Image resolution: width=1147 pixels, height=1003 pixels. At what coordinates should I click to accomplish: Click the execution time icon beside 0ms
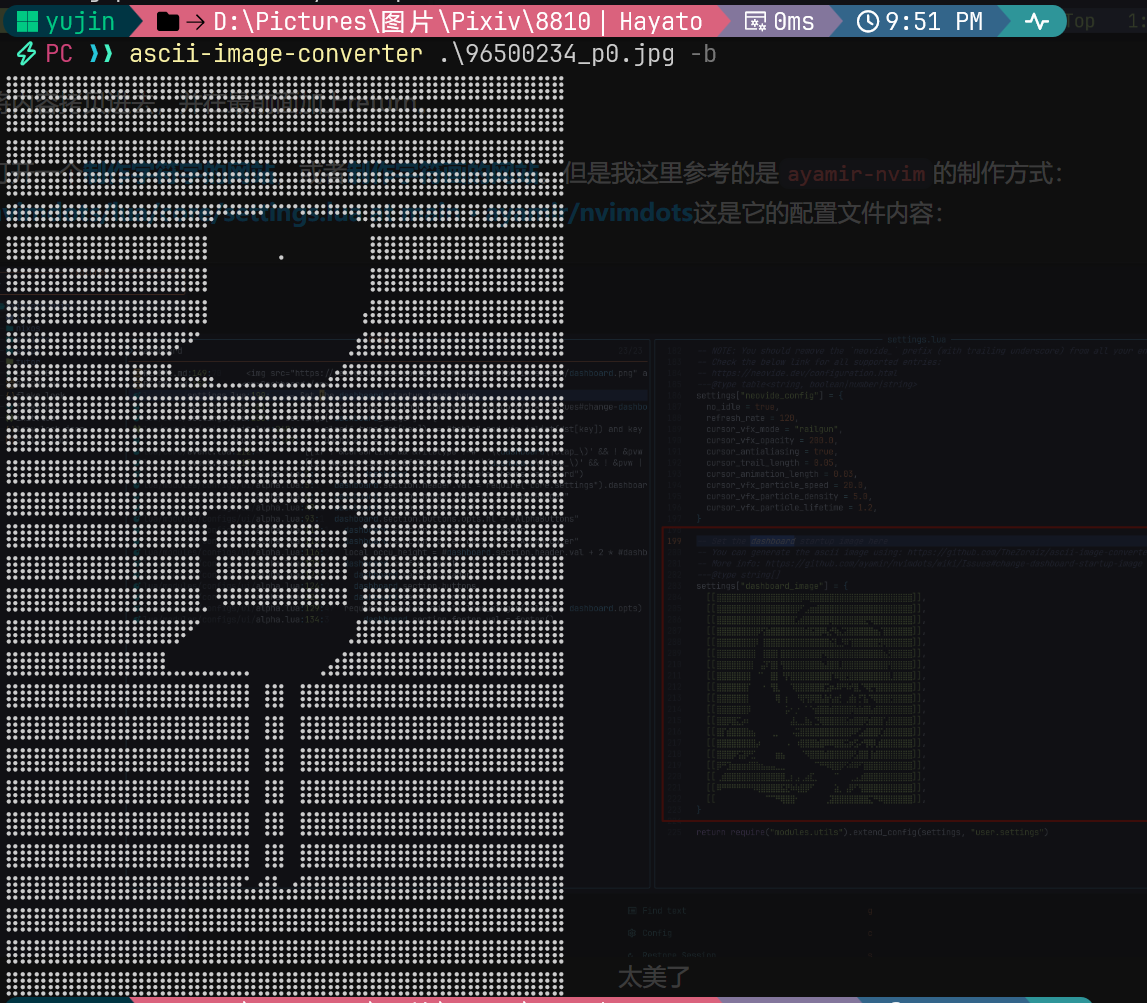pos(755,22)
